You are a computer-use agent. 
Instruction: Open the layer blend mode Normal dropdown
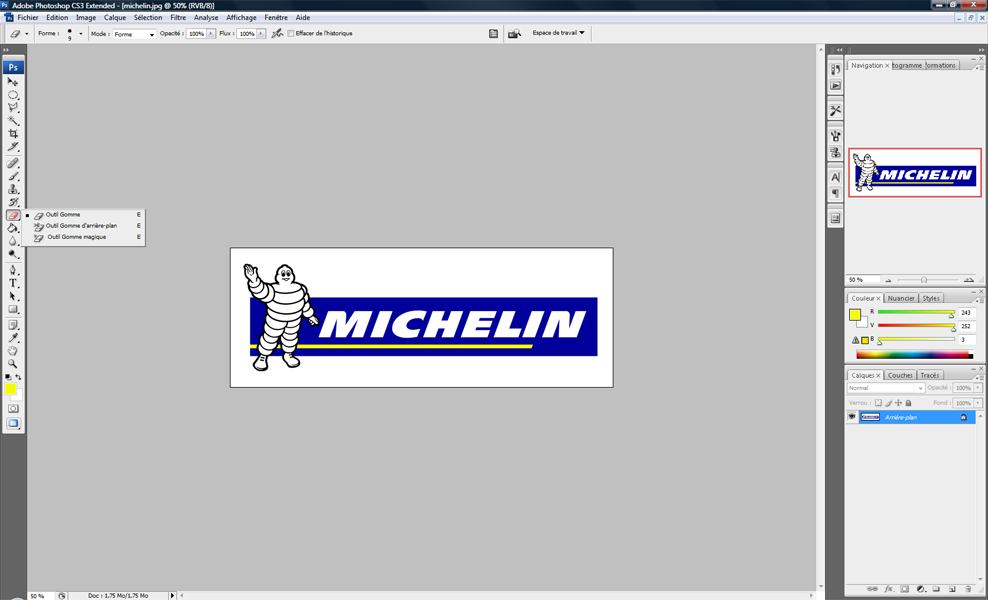(885, 388)
